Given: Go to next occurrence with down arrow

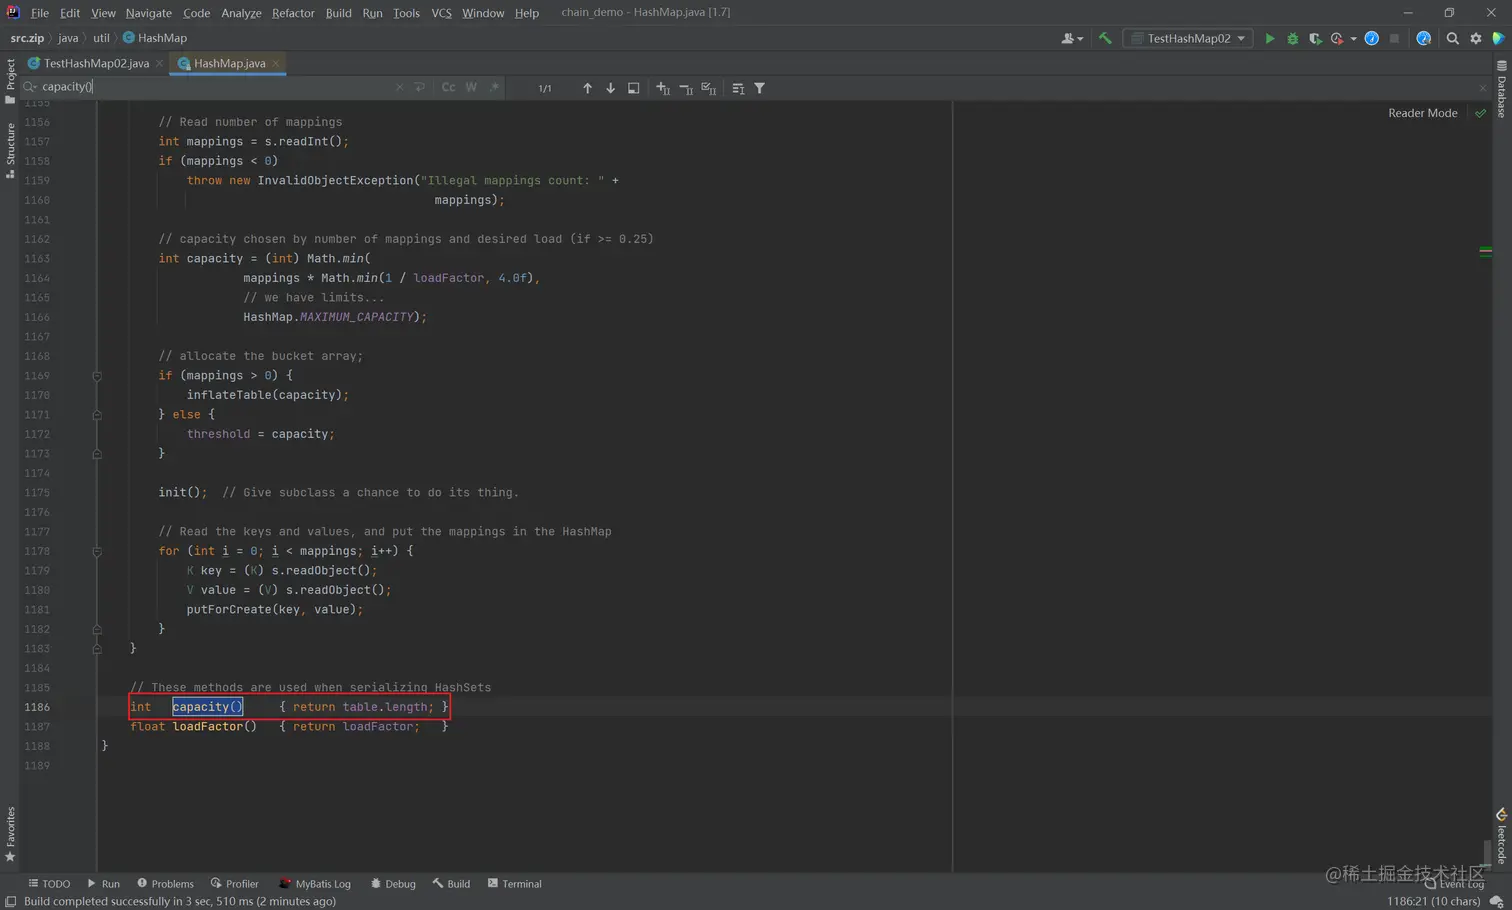Looking at the screenshot, I should pyautogui.click(x=610, y=88).
